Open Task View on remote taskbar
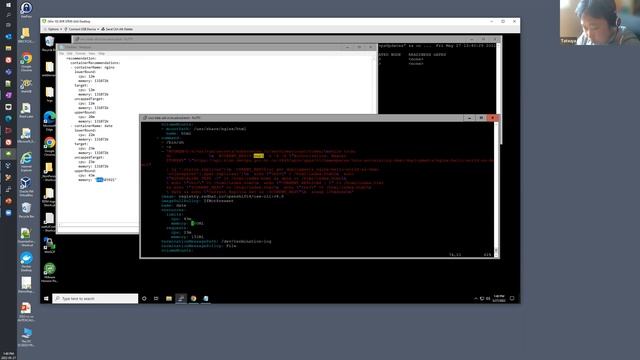 click(156, 299)
